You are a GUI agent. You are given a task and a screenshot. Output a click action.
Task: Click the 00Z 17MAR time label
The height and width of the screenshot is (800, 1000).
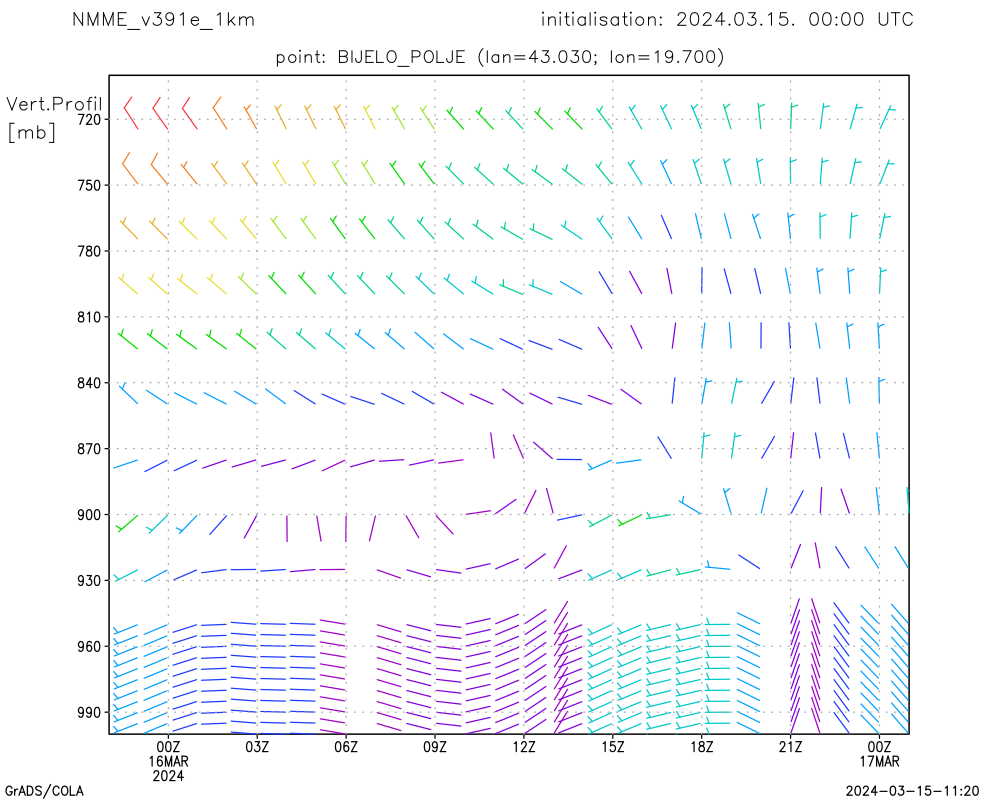[879, 753]
